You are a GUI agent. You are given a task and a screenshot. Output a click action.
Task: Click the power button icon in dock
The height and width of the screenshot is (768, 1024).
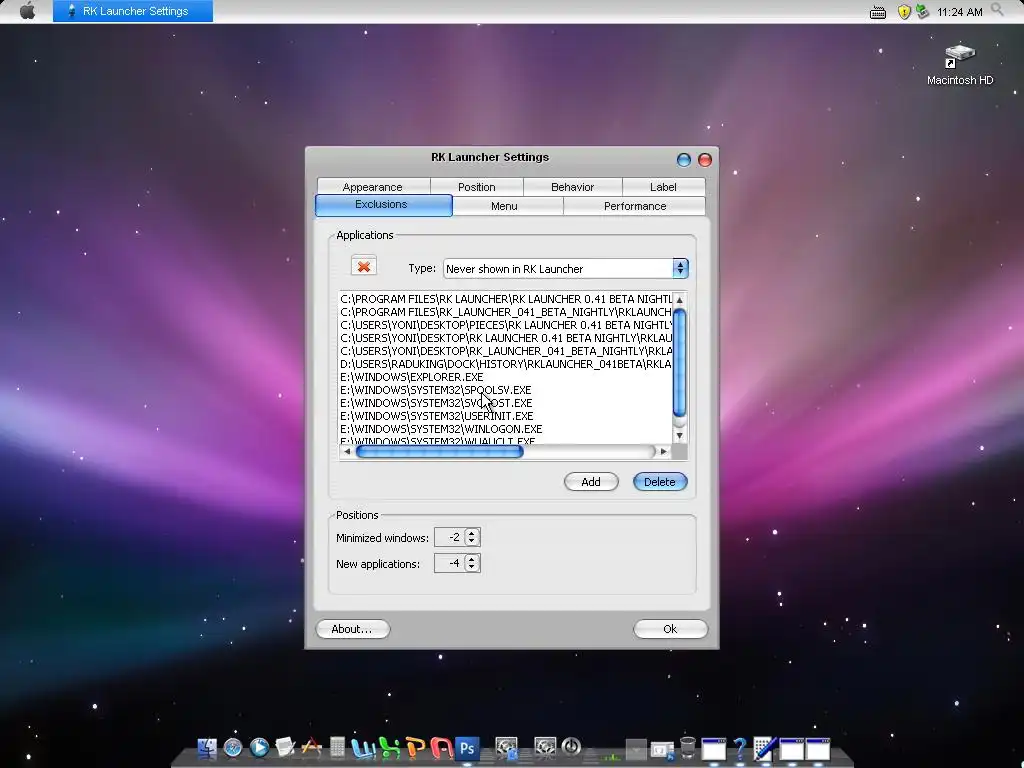[x=571, y=747]
